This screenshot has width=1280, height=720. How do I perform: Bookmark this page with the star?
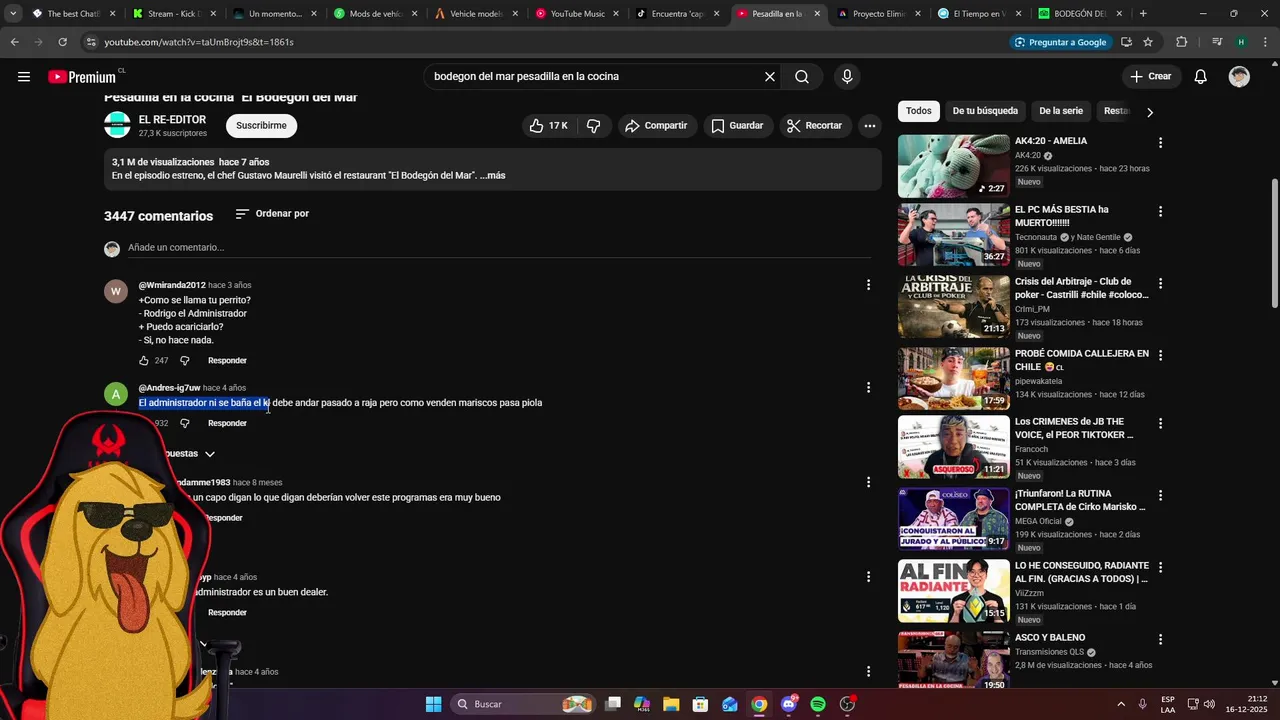pos(1148,42)
